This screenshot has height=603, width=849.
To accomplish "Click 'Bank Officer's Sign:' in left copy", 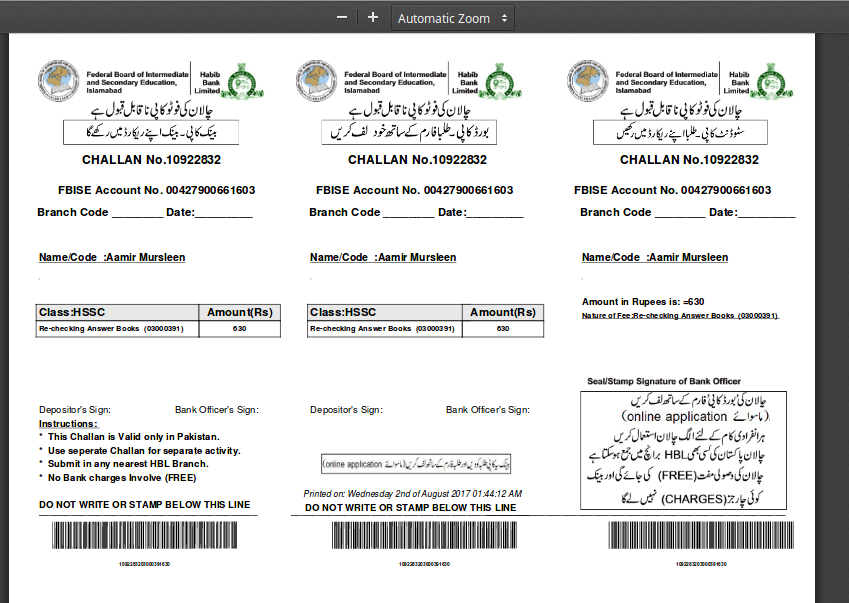I will (x=217, y=410).
